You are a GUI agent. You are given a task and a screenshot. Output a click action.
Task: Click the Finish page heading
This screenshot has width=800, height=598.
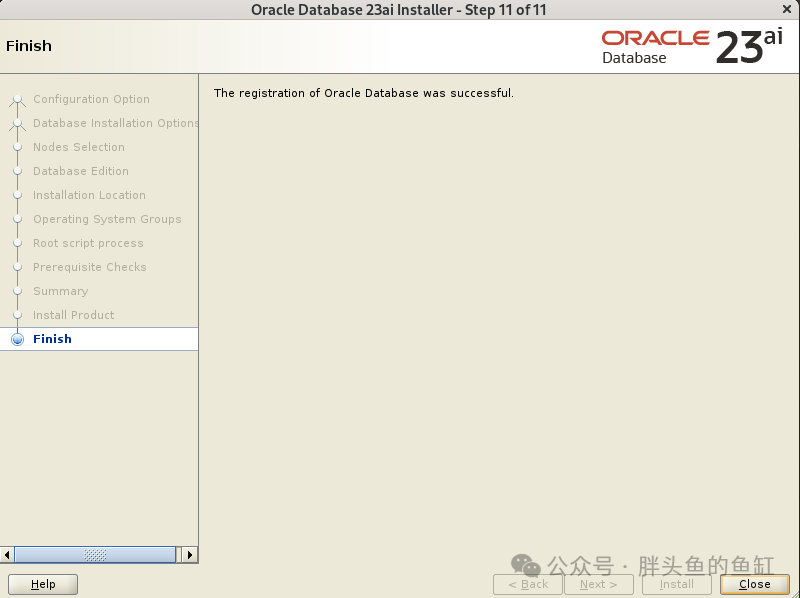29,46
